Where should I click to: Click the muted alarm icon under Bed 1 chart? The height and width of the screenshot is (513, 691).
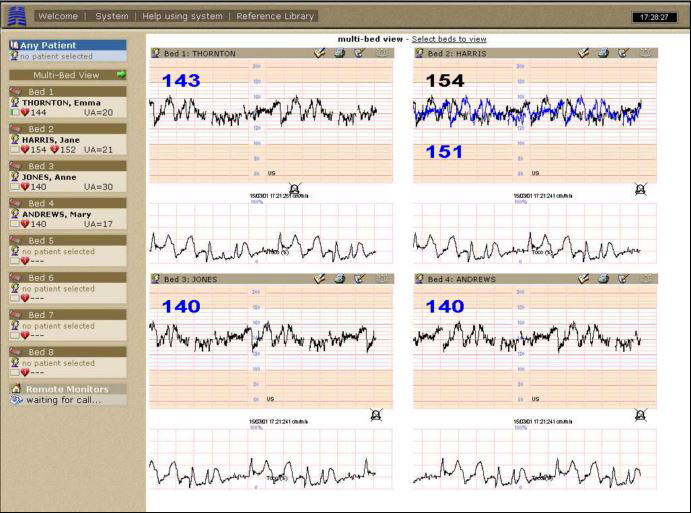[294, 188]
